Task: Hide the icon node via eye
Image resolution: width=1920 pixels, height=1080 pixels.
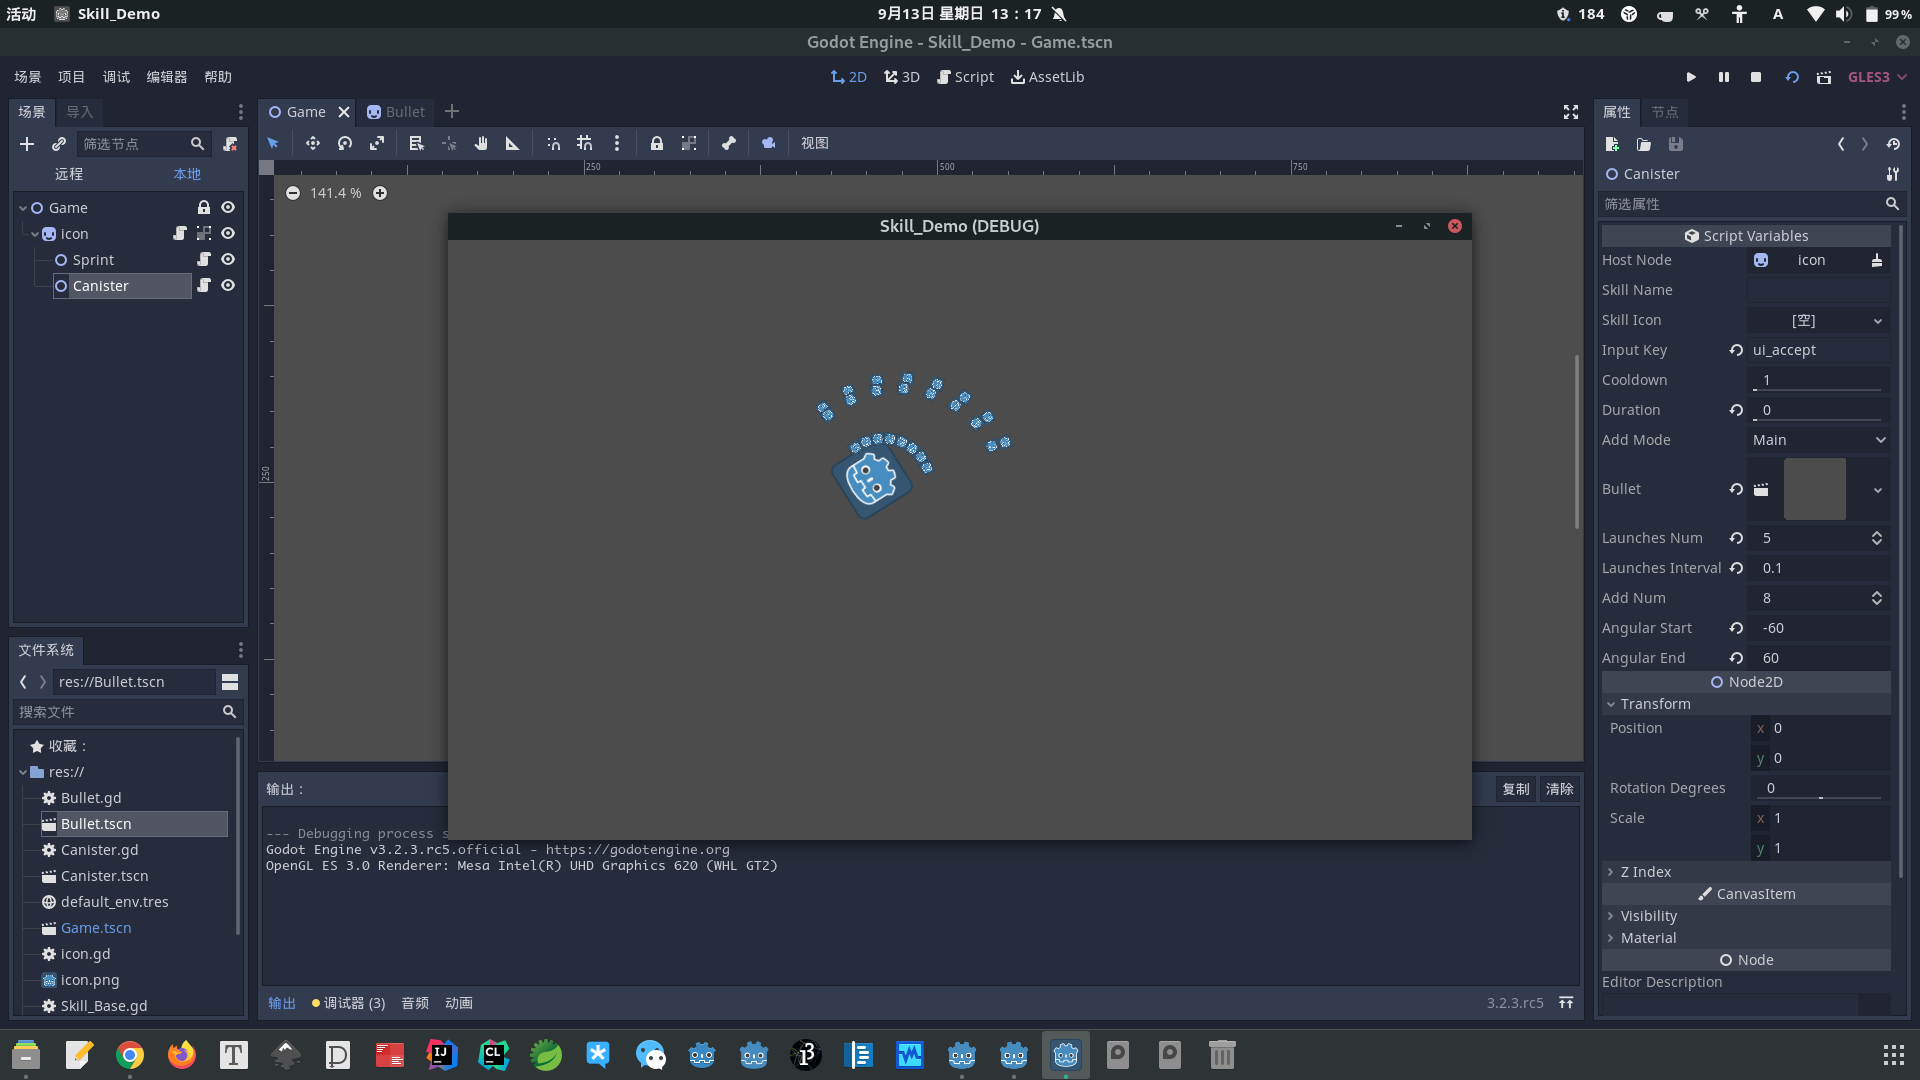Action: click(x=228, y=233)
